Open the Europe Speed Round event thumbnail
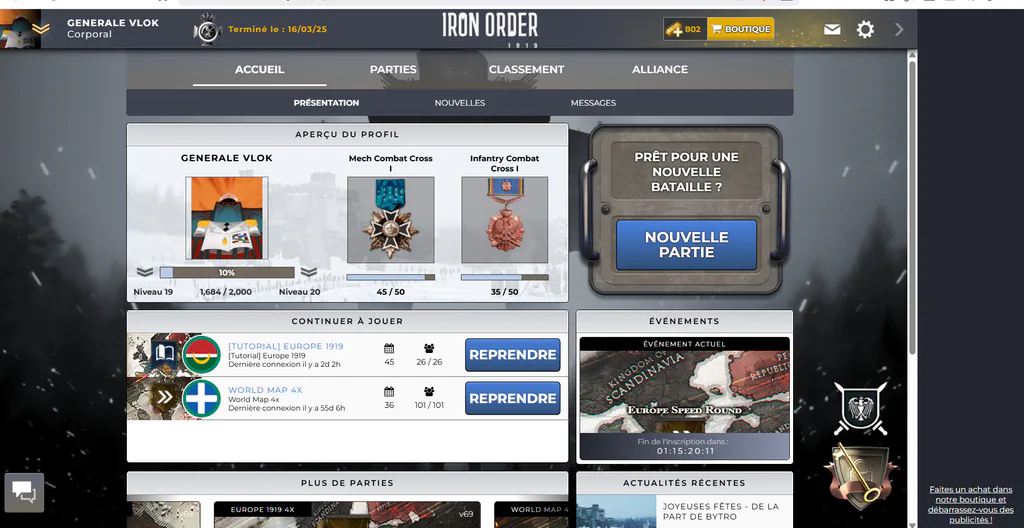 684,392
